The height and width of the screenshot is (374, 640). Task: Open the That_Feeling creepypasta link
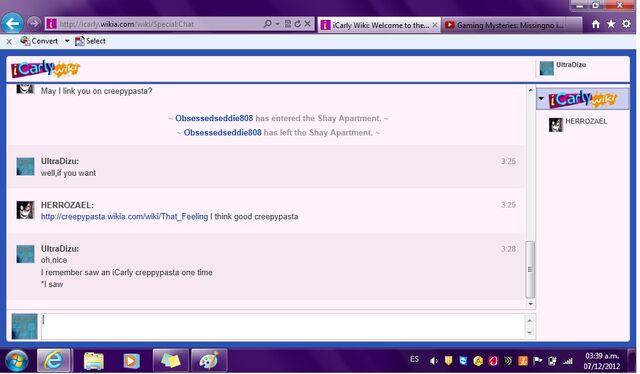click(124, 216)
